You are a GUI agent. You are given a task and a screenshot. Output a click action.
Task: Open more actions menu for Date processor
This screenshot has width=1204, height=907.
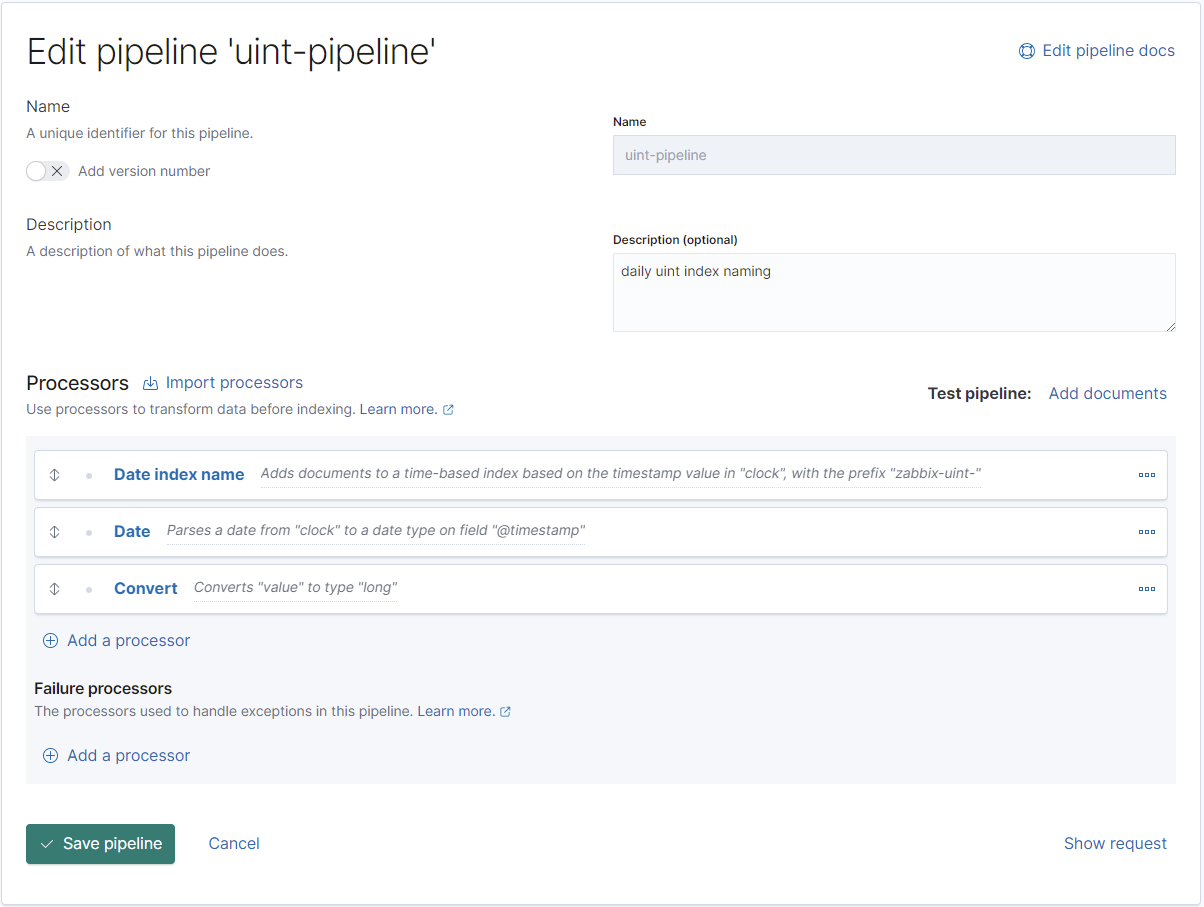[x=1146, y=532]
